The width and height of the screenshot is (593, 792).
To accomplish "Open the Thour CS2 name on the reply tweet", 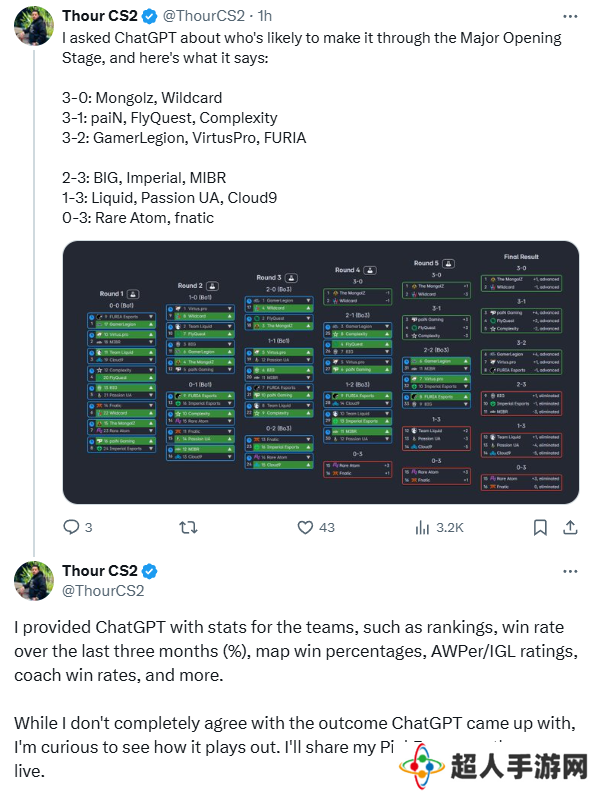I will (100, 571).
